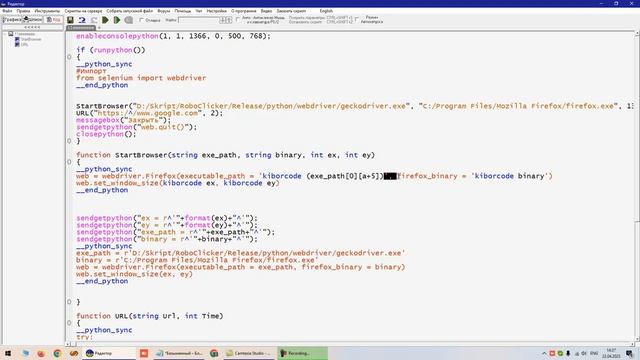The height and width of the screenshot is (360, 640).
Task: Open the Собрать запускной файл menu
Action: click(x=130, y=11)
